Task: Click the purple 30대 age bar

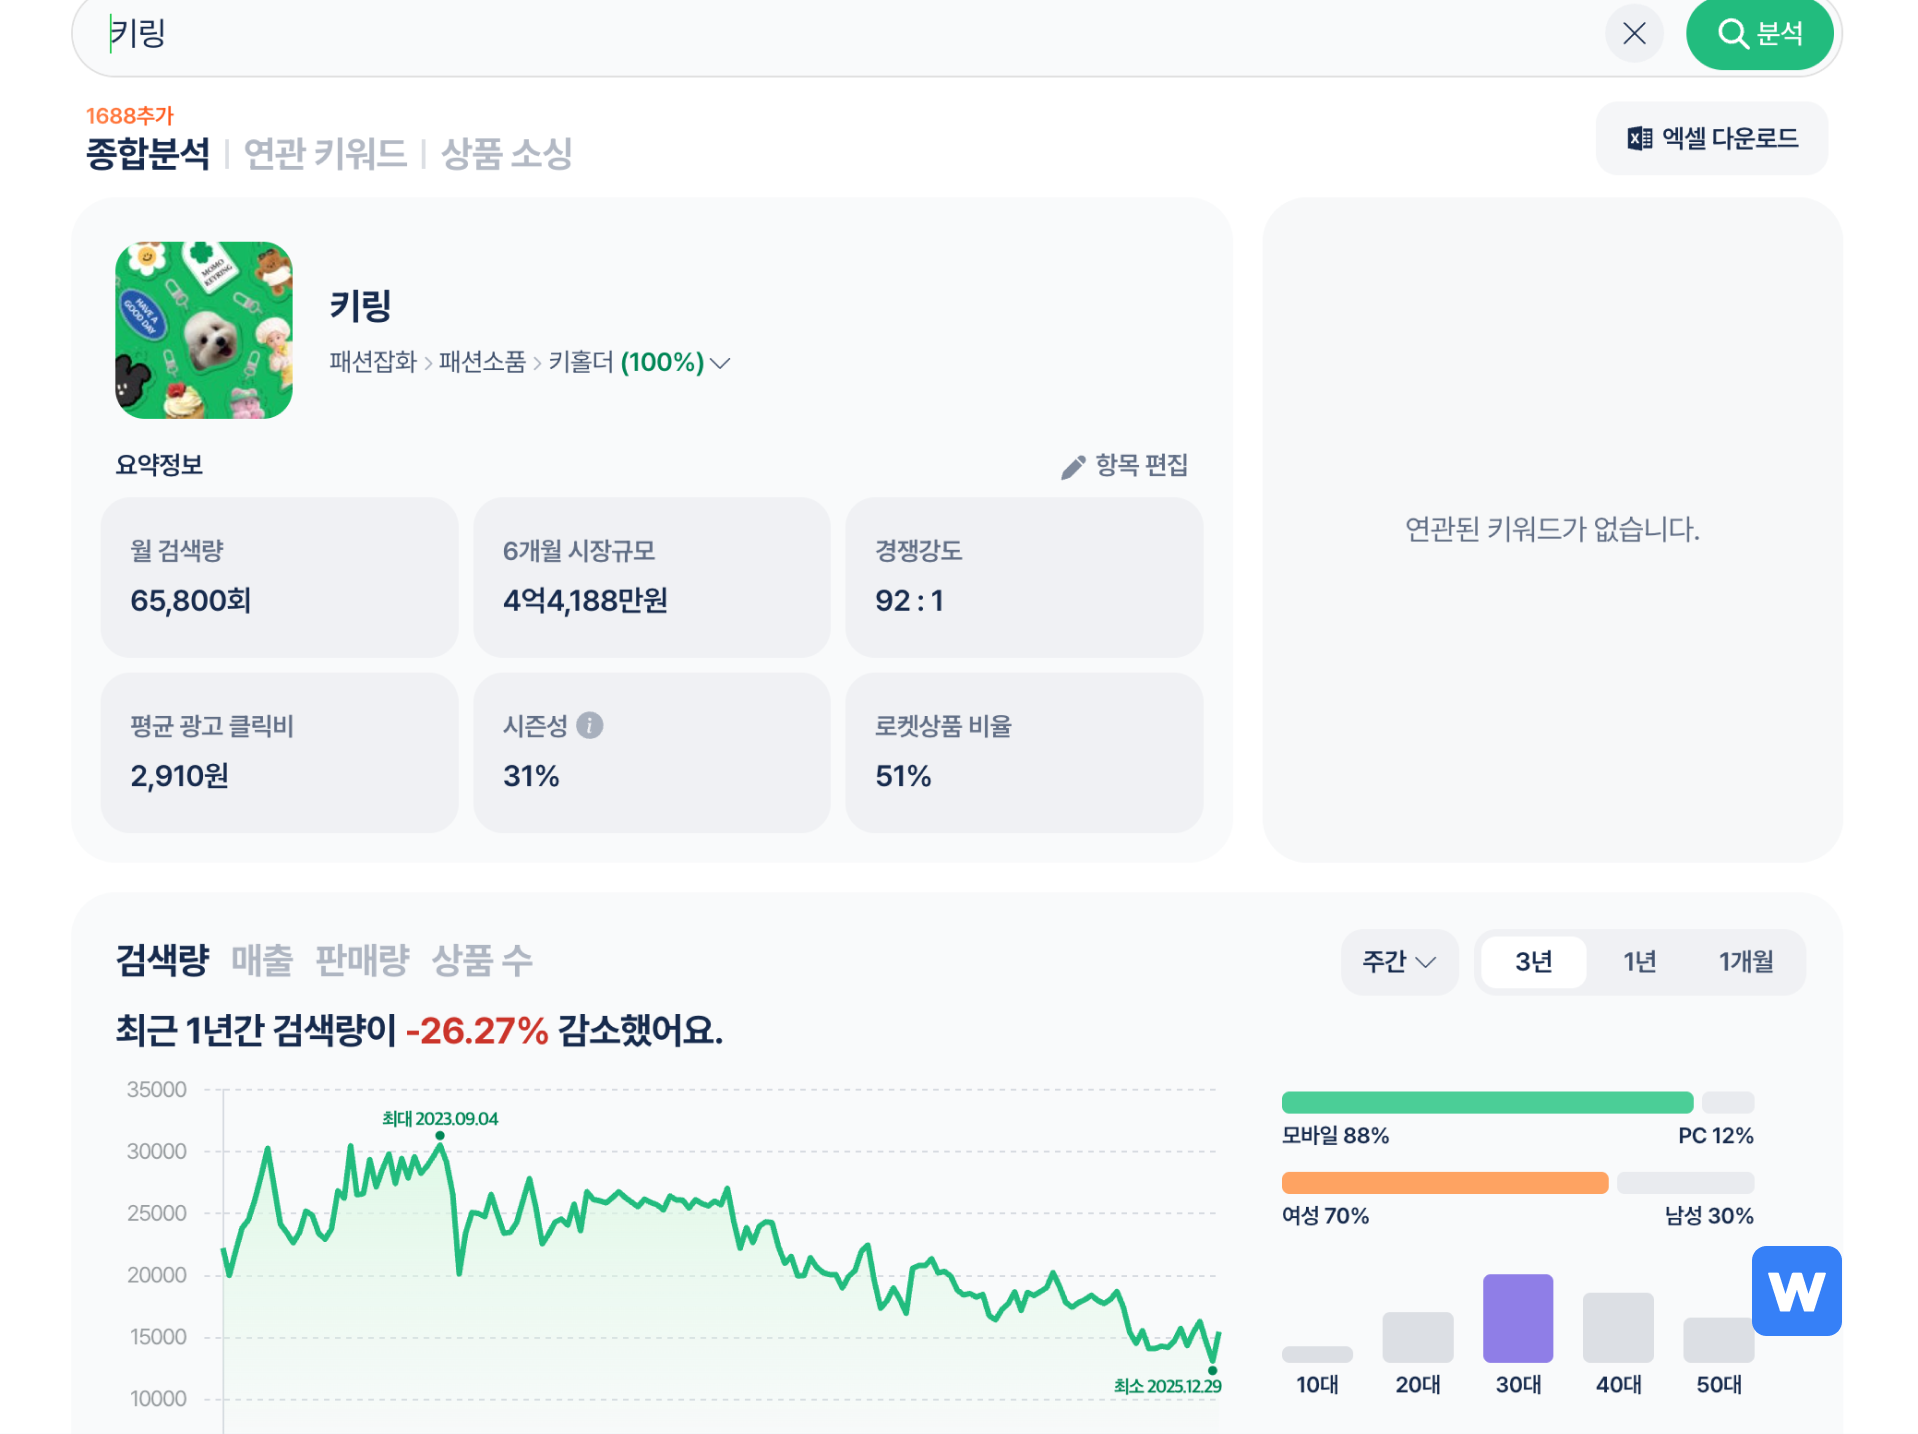Action: (1517, 1318)
